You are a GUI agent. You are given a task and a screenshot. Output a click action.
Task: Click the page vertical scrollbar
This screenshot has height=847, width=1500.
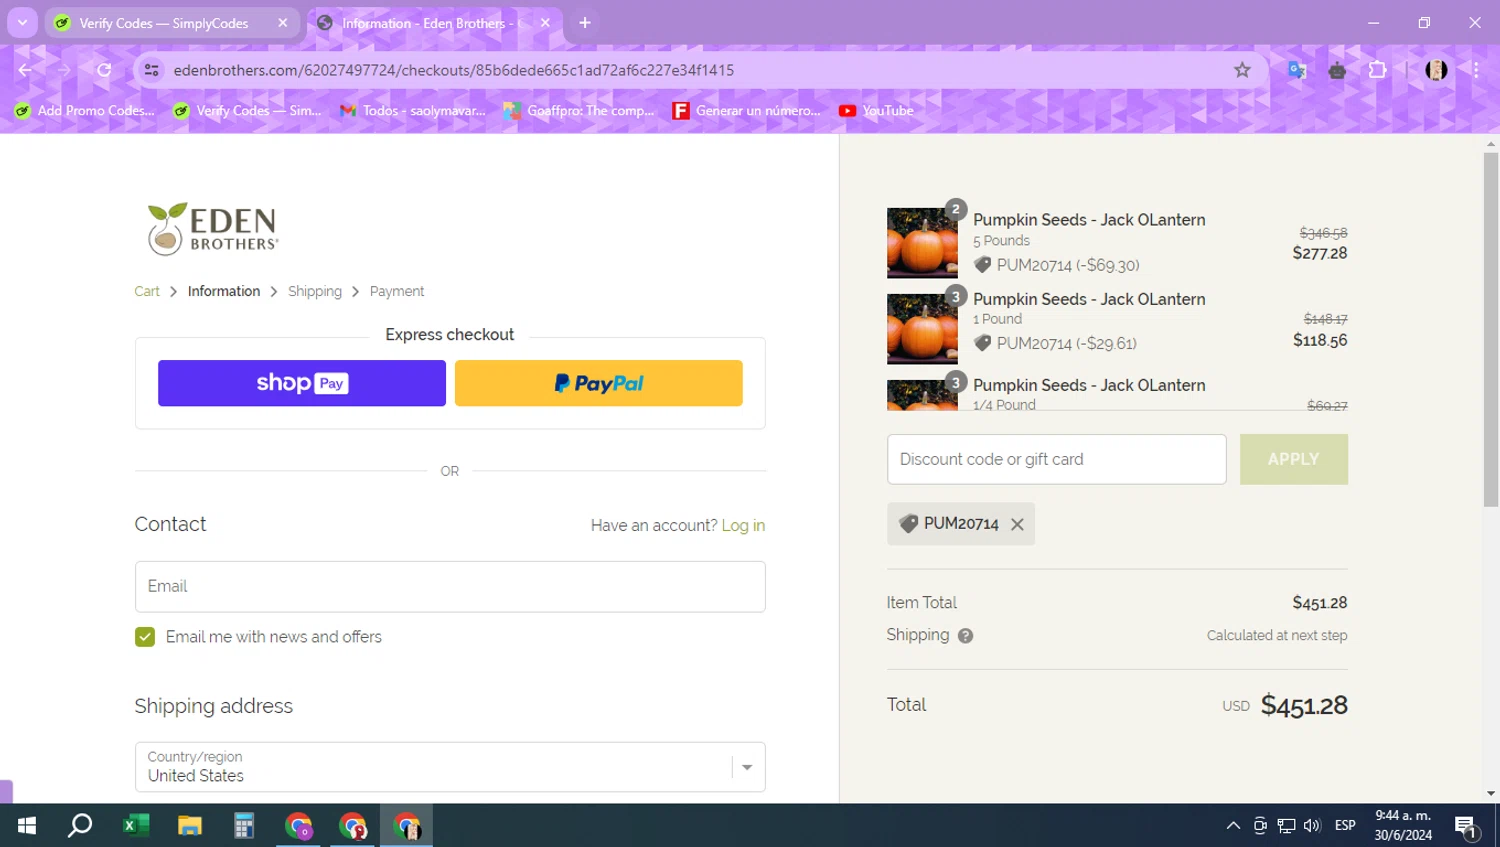tap(1491, 330)
